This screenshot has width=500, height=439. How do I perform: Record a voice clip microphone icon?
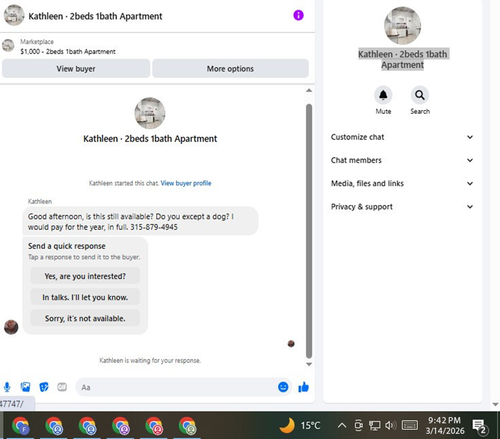point(7,387)
